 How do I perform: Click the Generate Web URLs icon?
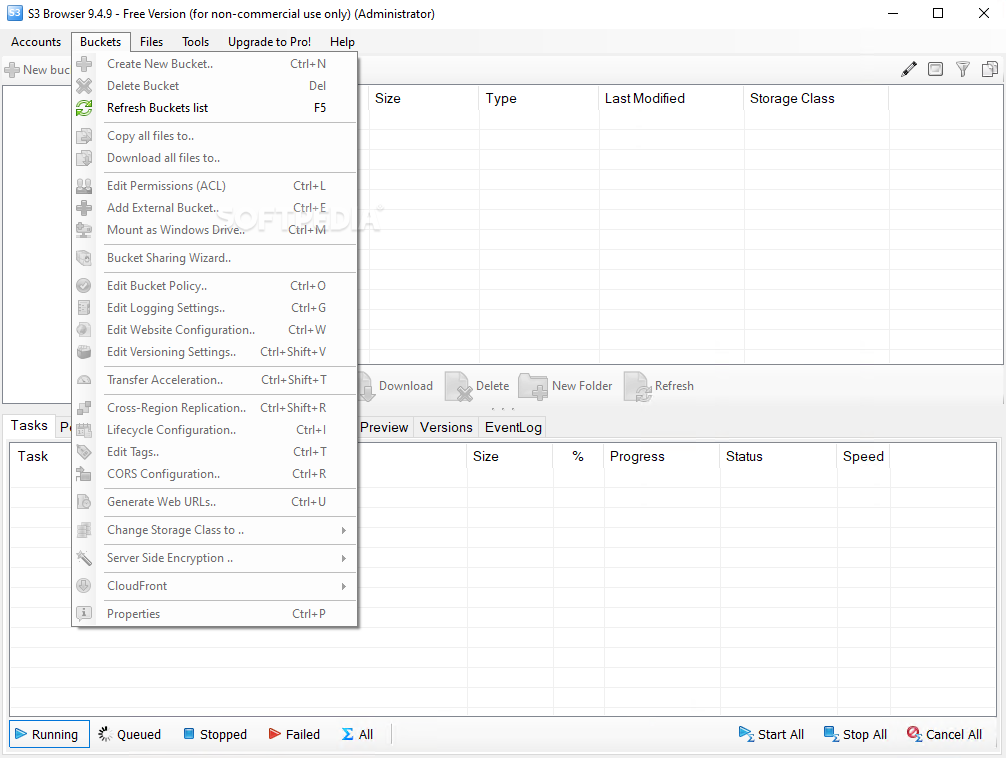coord(84,502)
